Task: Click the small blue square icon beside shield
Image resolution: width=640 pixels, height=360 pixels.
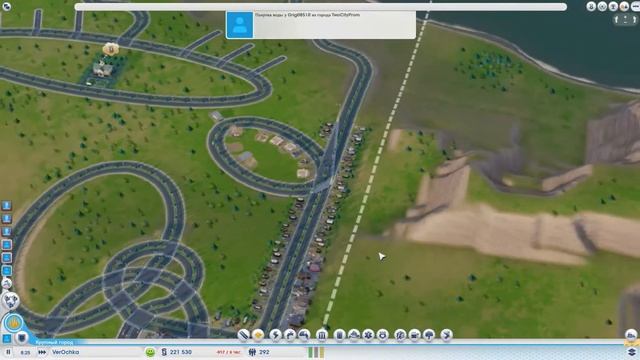Action: pyautogui.click(x=7, y=338)
